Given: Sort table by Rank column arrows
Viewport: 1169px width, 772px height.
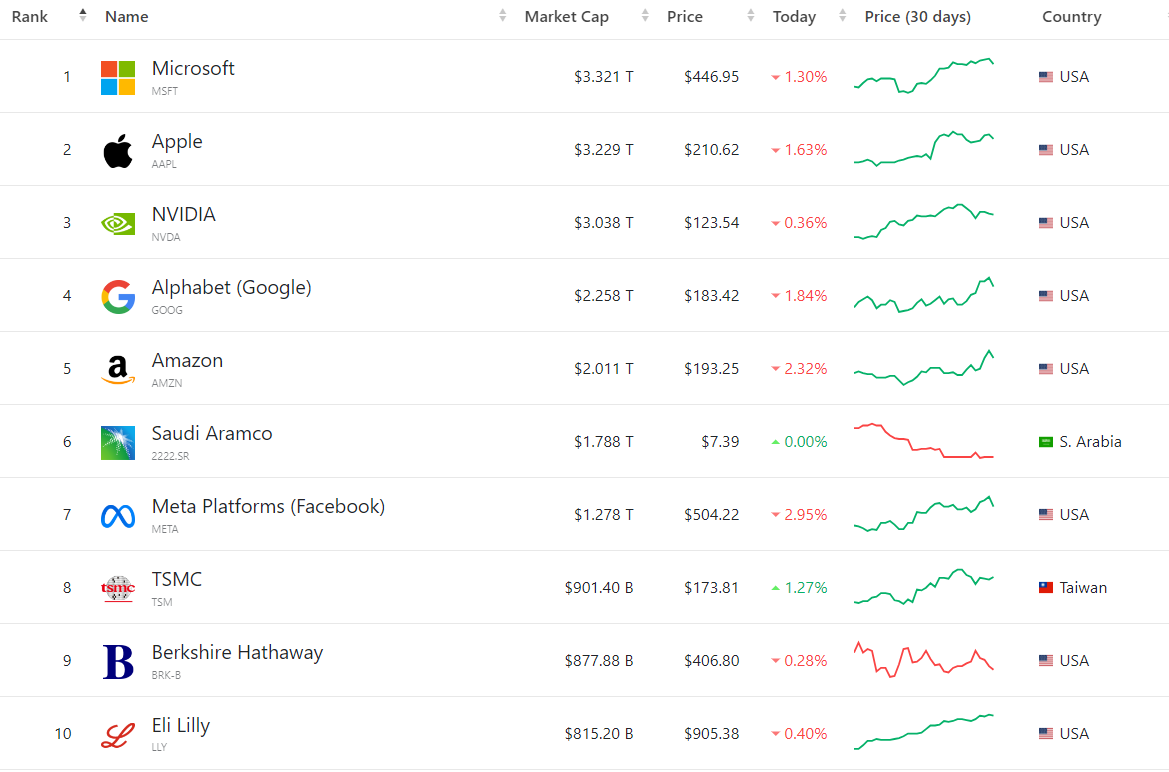Looking at the screenshot, I should pos(83,16).
